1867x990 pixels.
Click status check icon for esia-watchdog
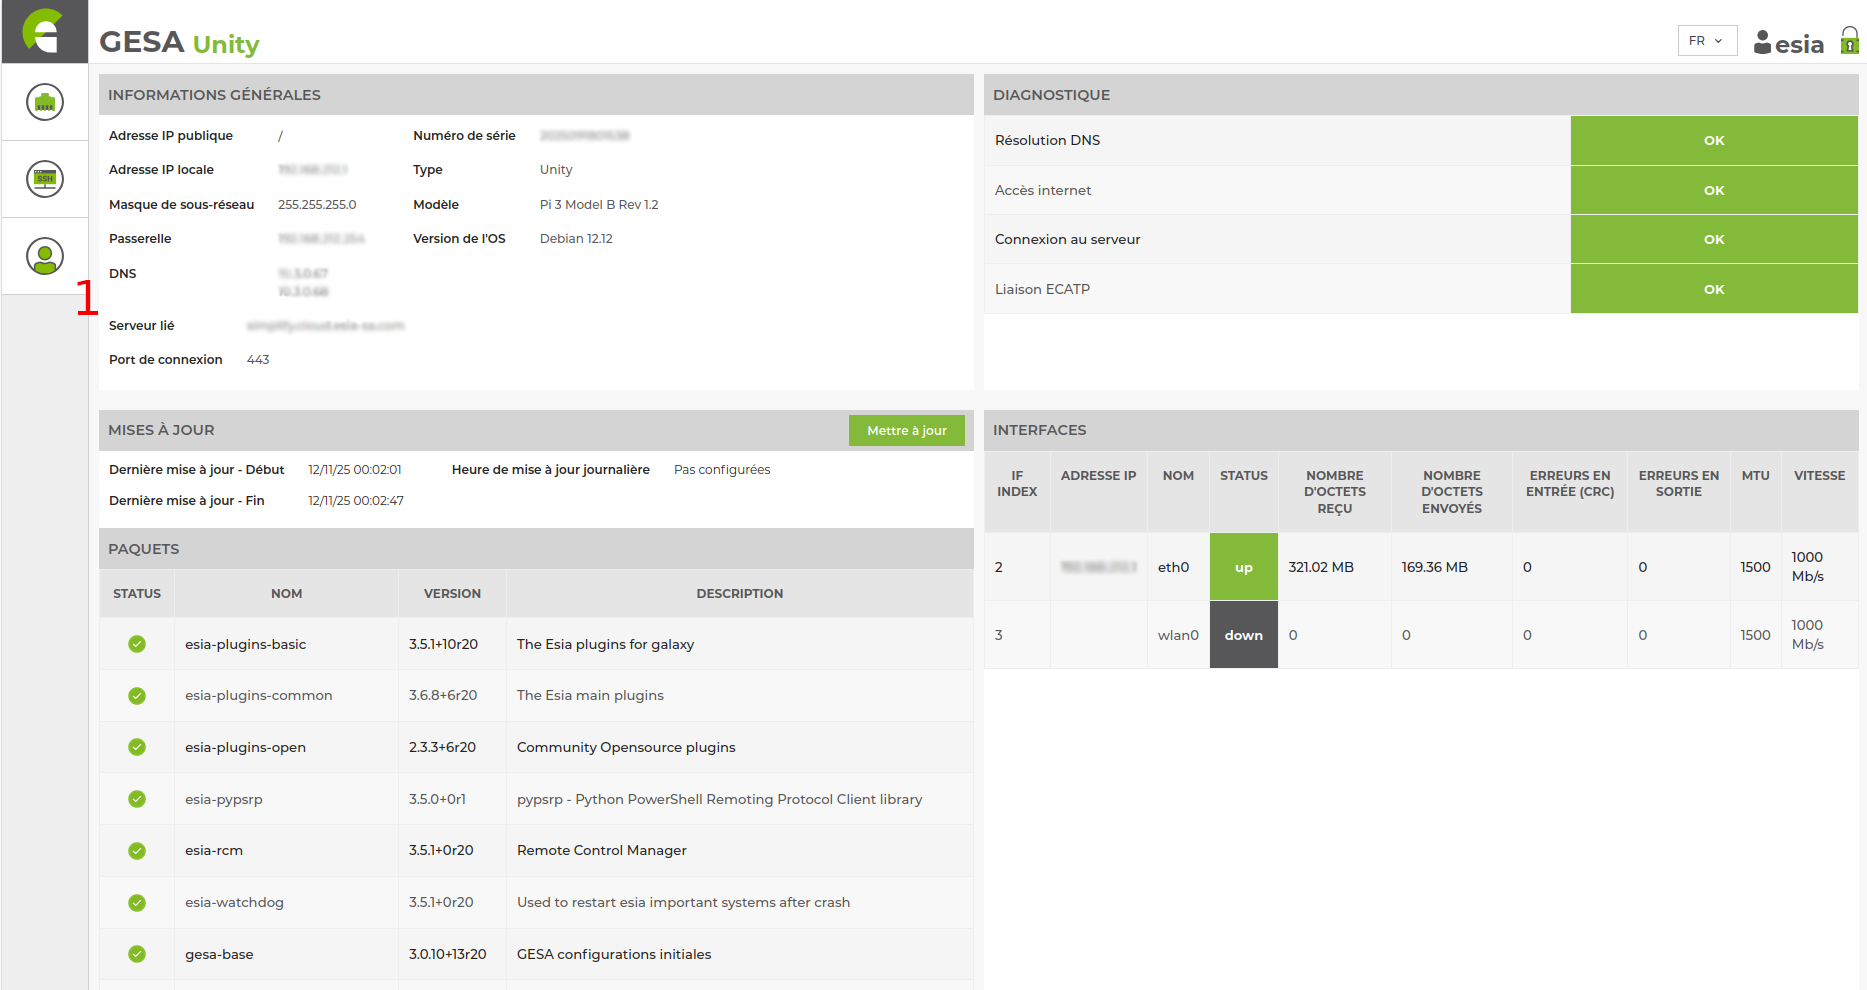tap(137, 903)
